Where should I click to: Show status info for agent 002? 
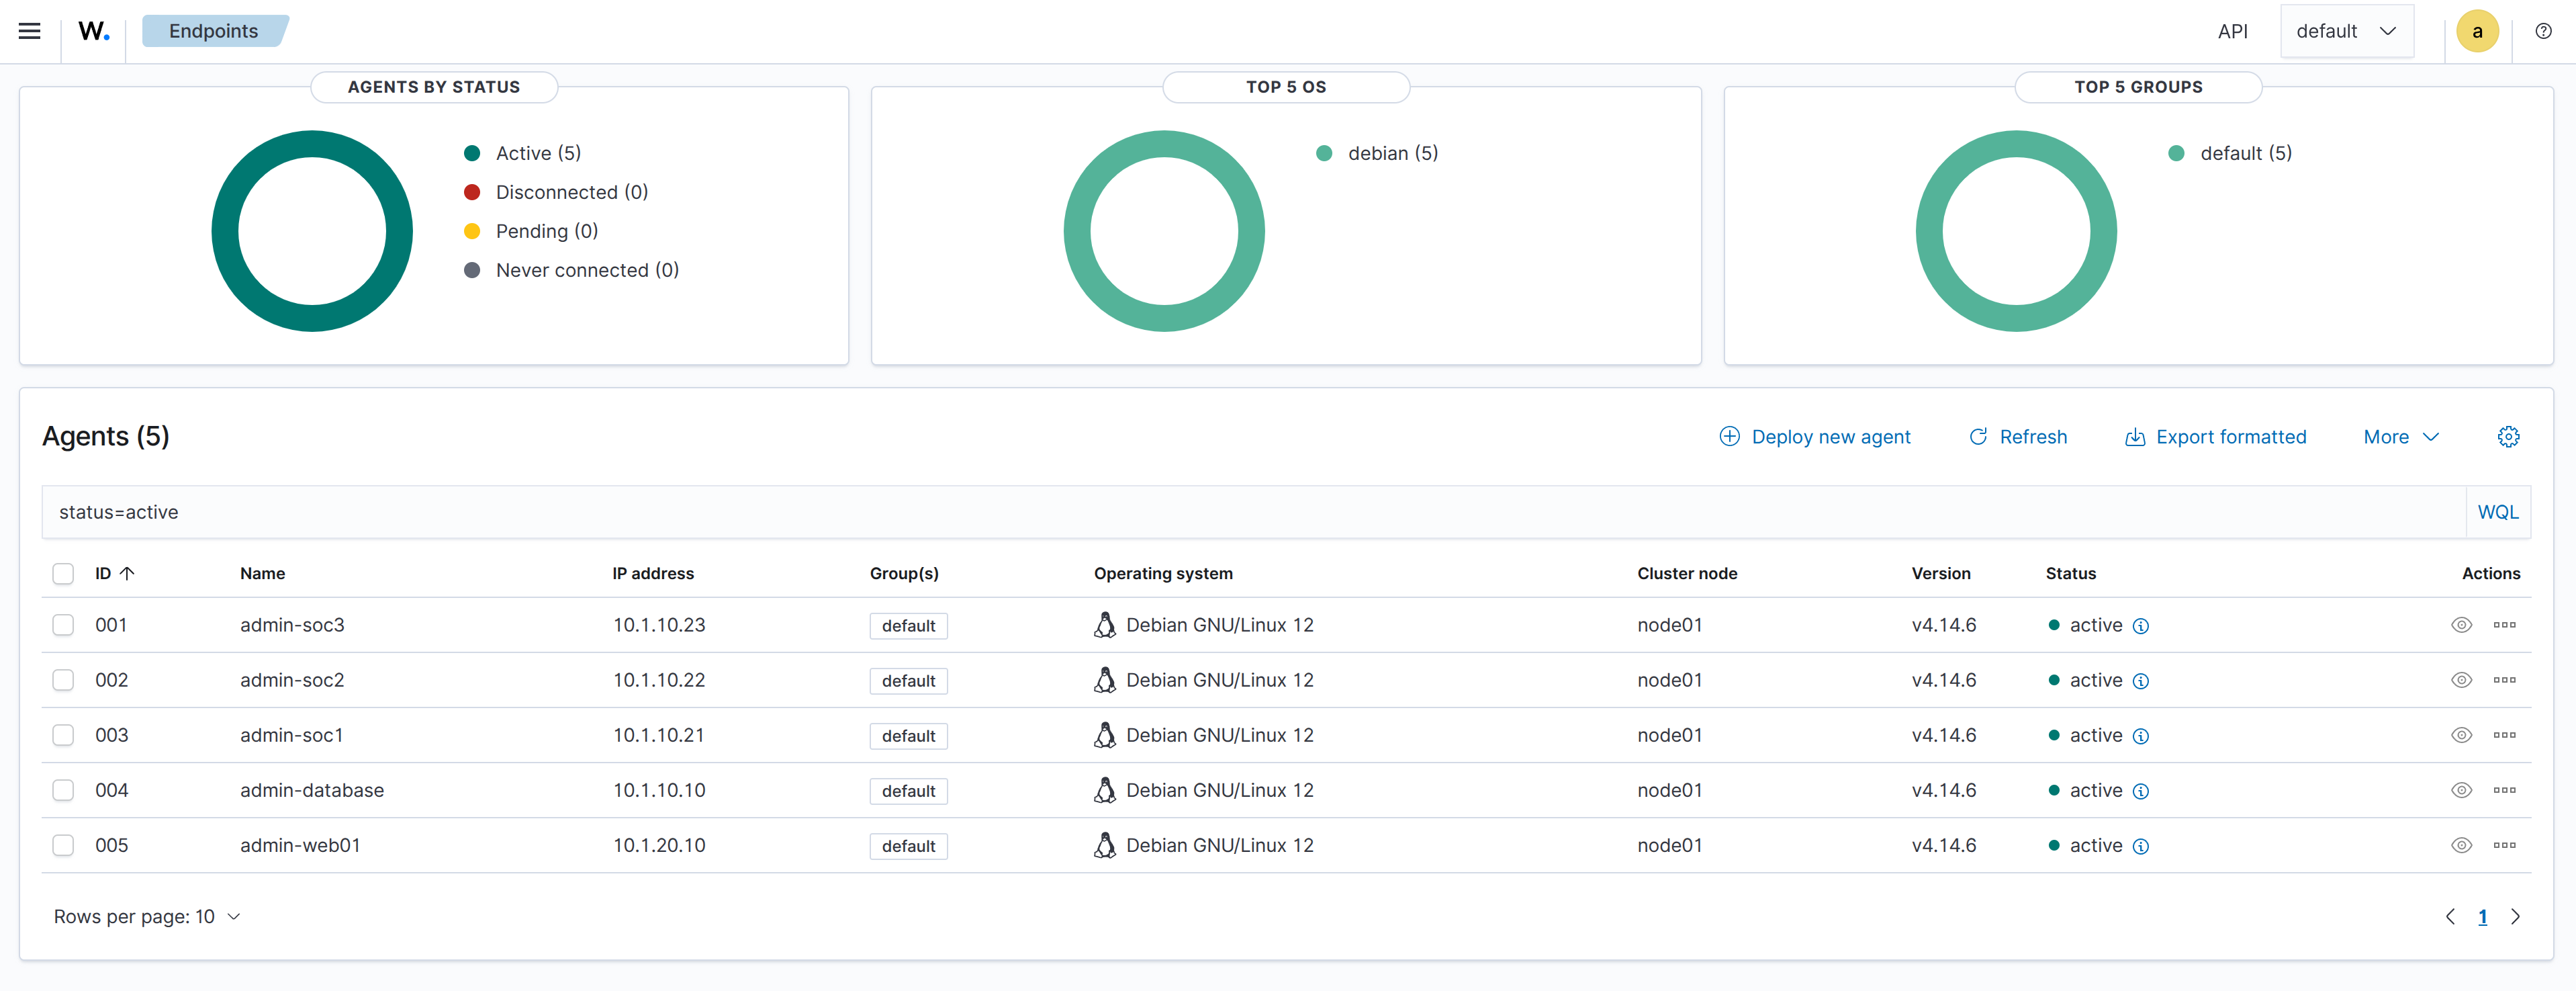[x=2140, y=681]
